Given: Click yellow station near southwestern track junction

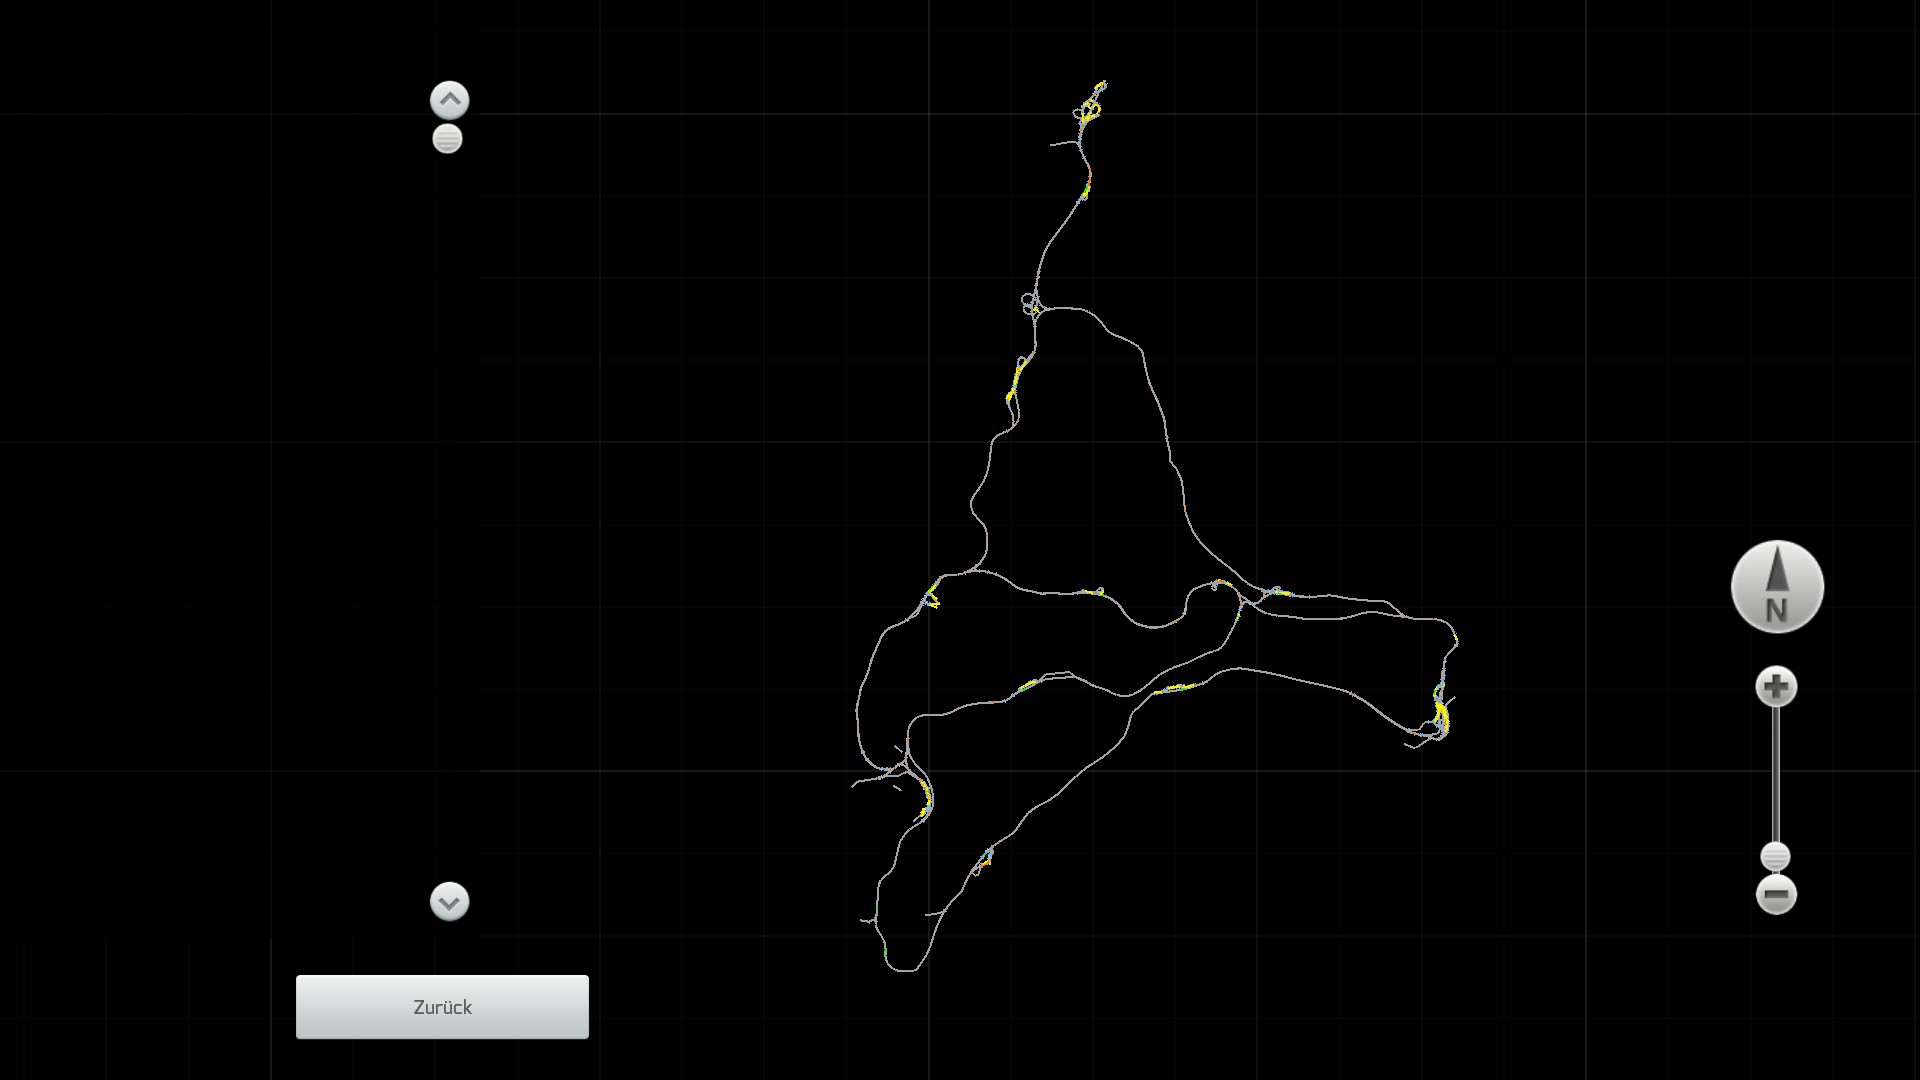Looking at the screenshot, I should pyautogui.click(x=926, y=799).
